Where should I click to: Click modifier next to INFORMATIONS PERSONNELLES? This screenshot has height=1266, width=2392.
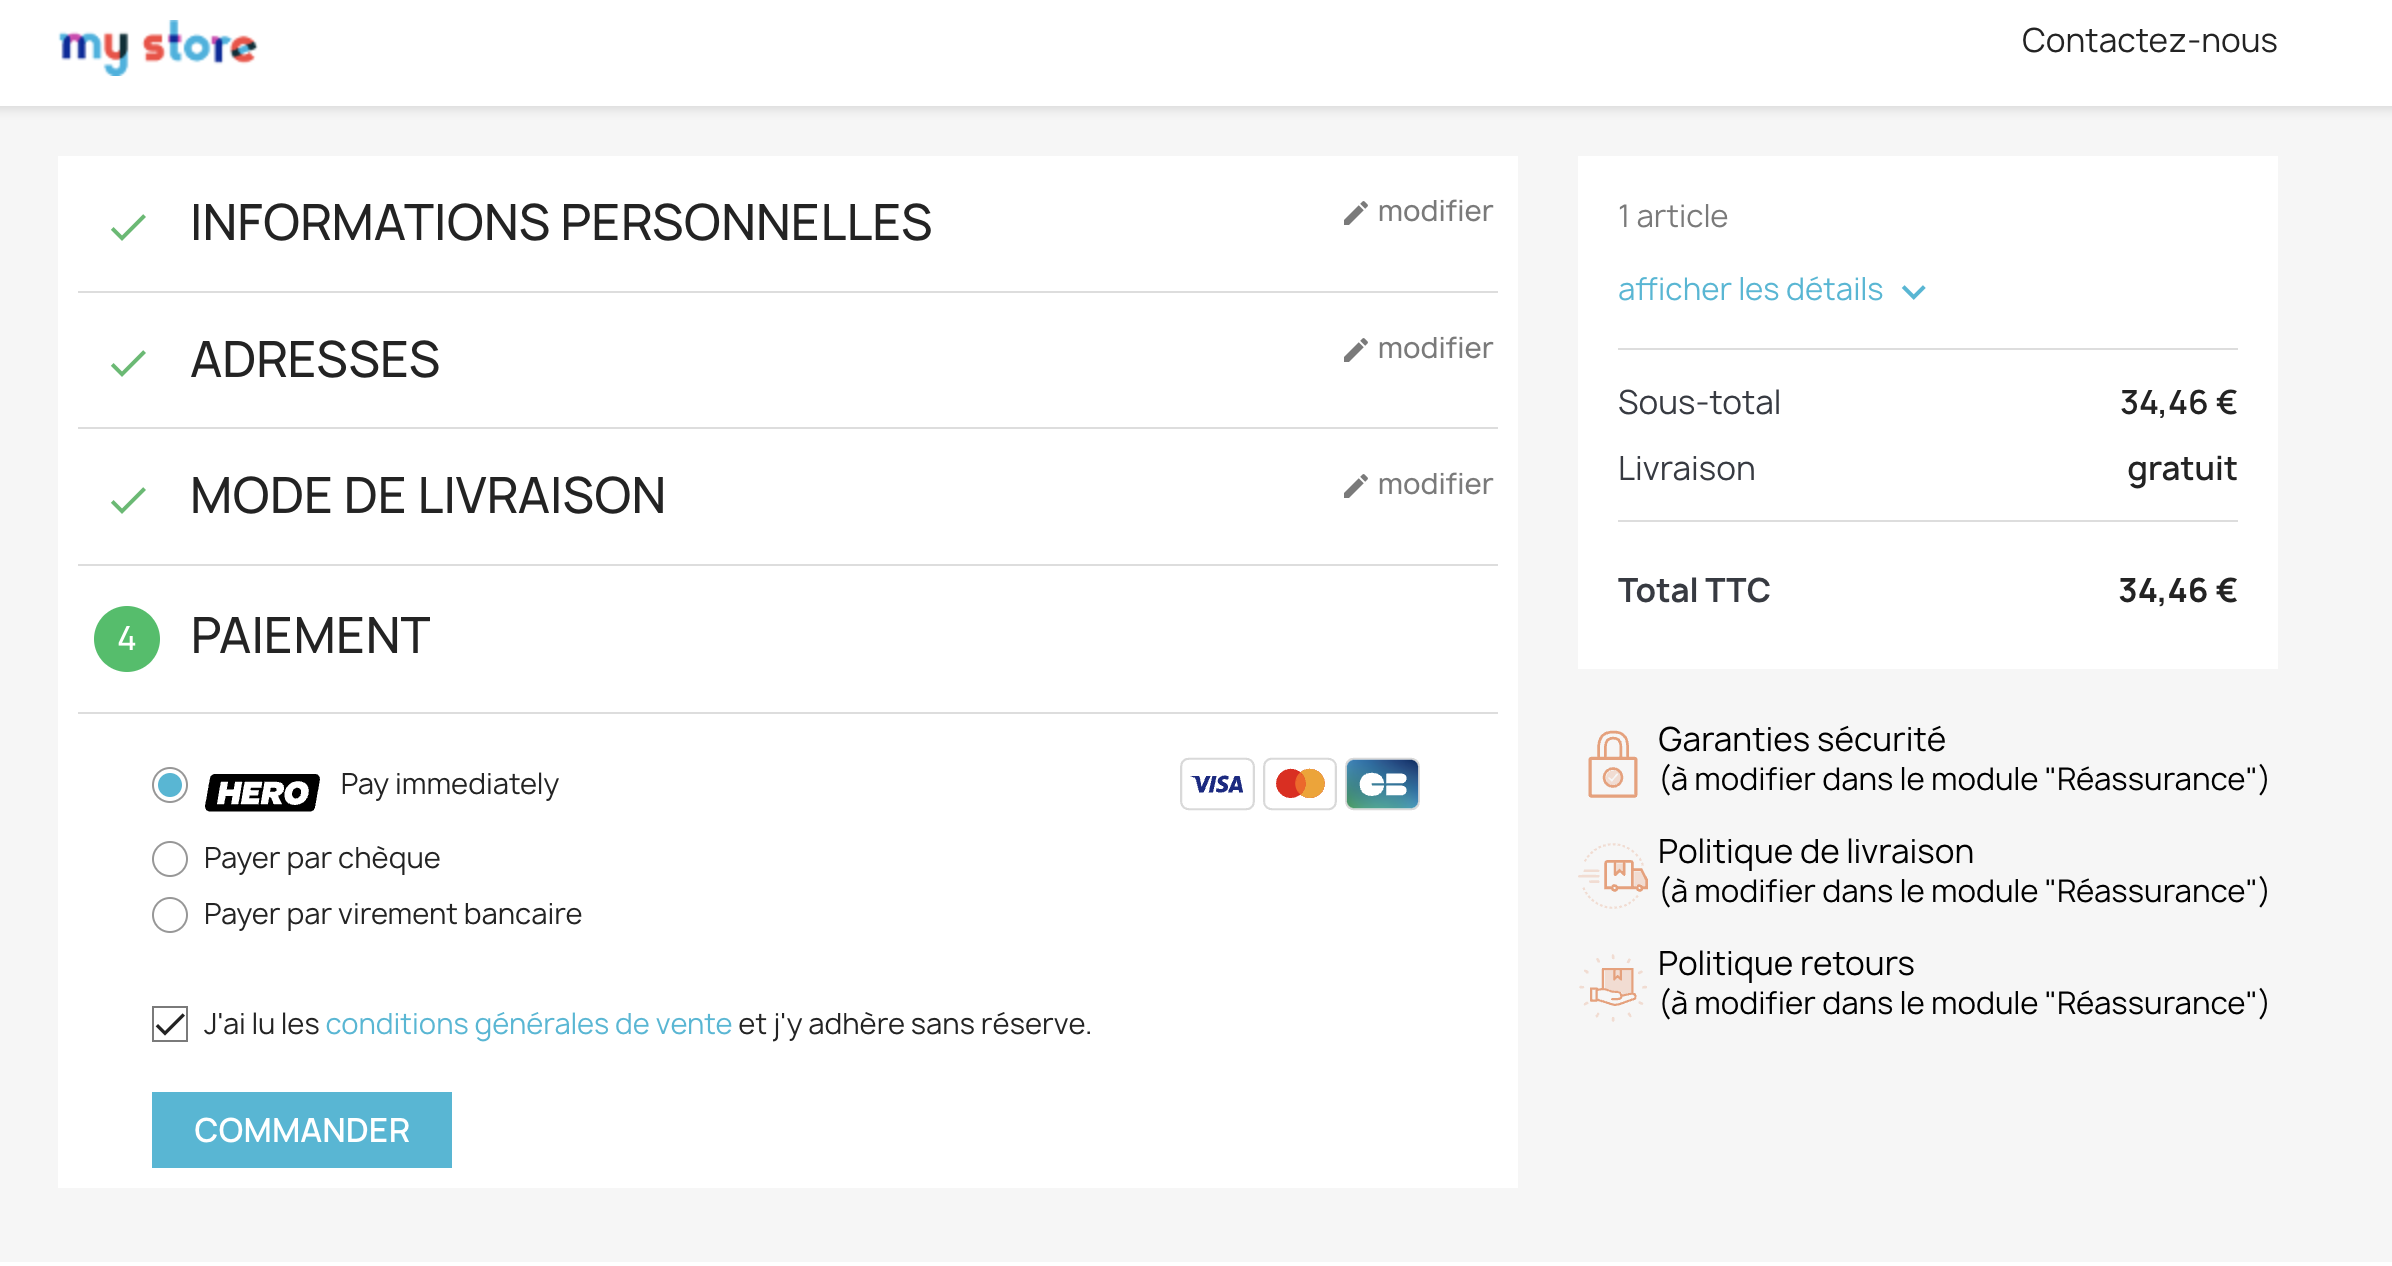[x=1417, y=211]
